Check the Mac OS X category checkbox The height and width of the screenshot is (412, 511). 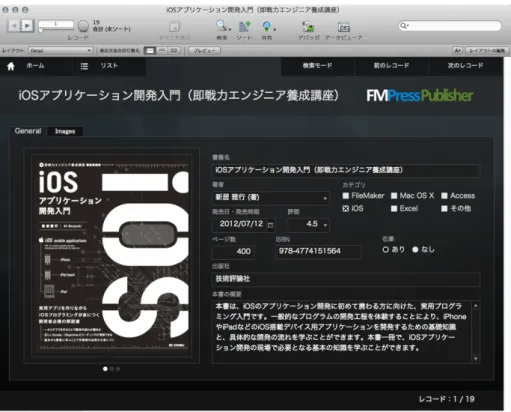tap(394, 196)
